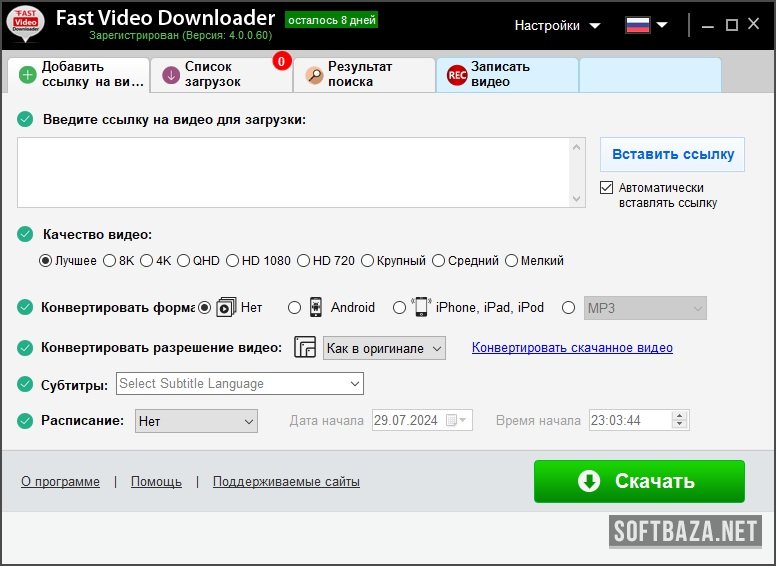Click the start time spinner arrows
The width and height of the screenshot is (776, 566).
(x=680, y=421)
